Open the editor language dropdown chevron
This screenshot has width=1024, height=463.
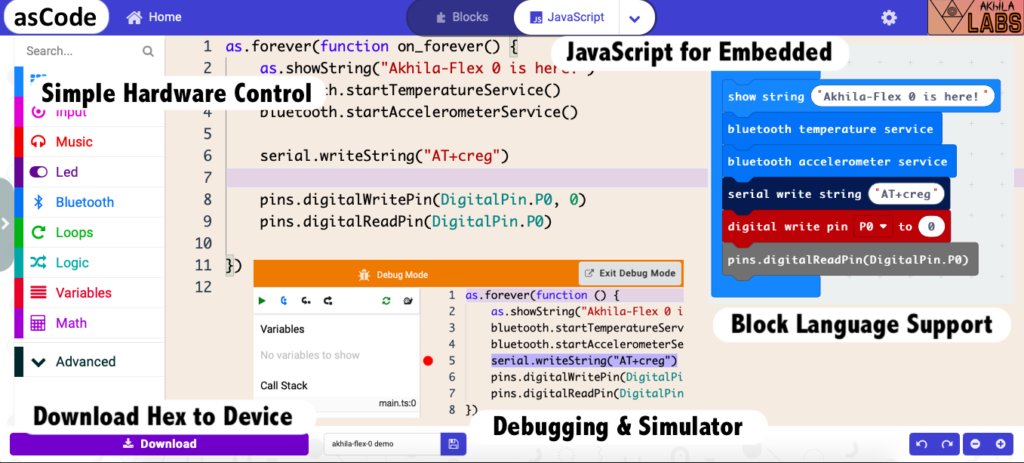click(634, 18)
